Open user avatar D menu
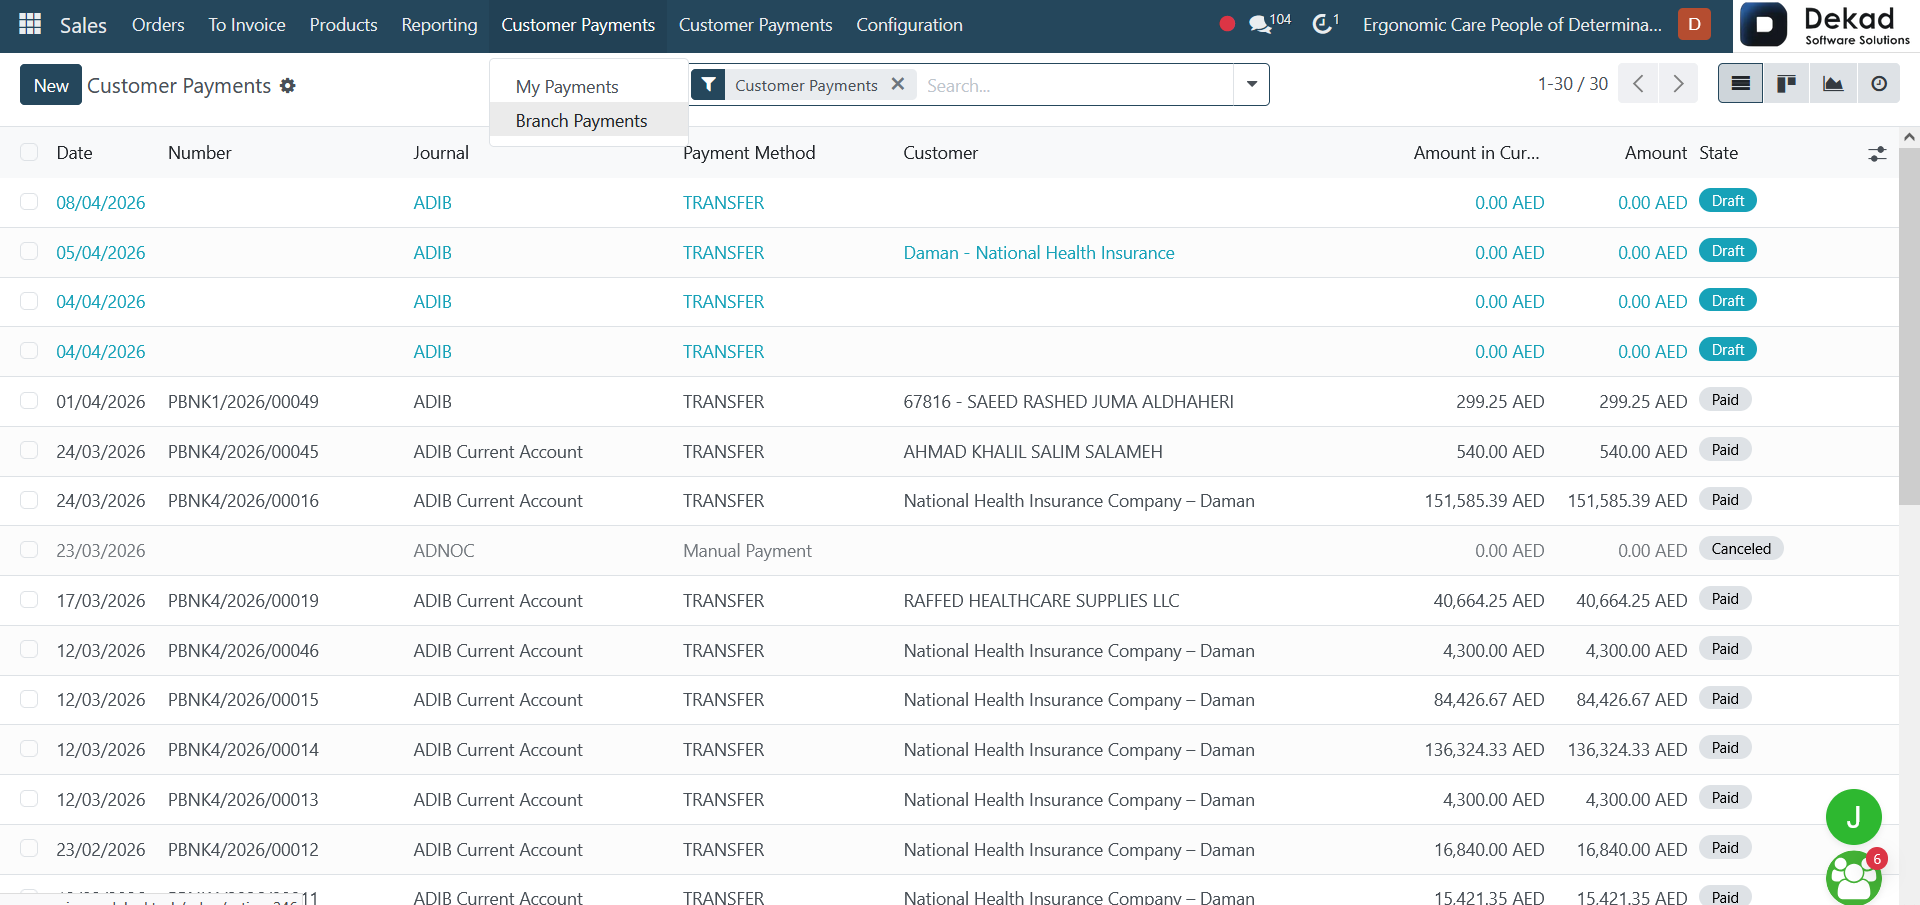This screenshot has width=1920, height=905. [1694, 24]
